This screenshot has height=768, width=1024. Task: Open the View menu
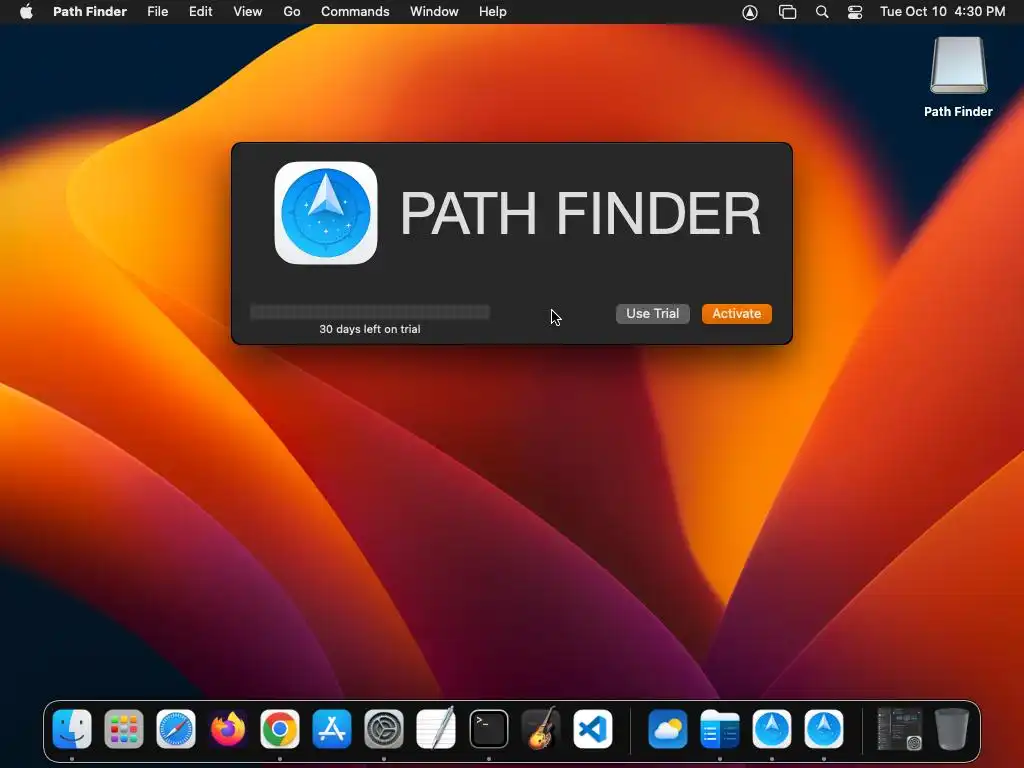[x=248, y=12]
